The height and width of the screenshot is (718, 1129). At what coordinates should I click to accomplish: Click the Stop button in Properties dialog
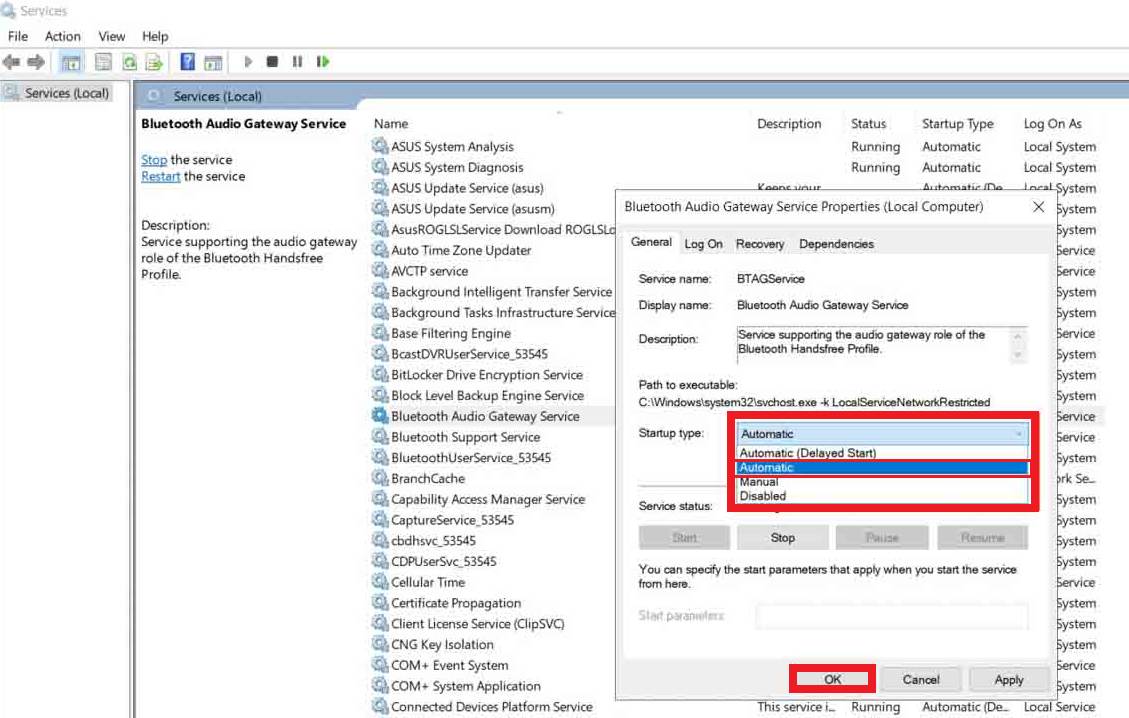point(782,537)
